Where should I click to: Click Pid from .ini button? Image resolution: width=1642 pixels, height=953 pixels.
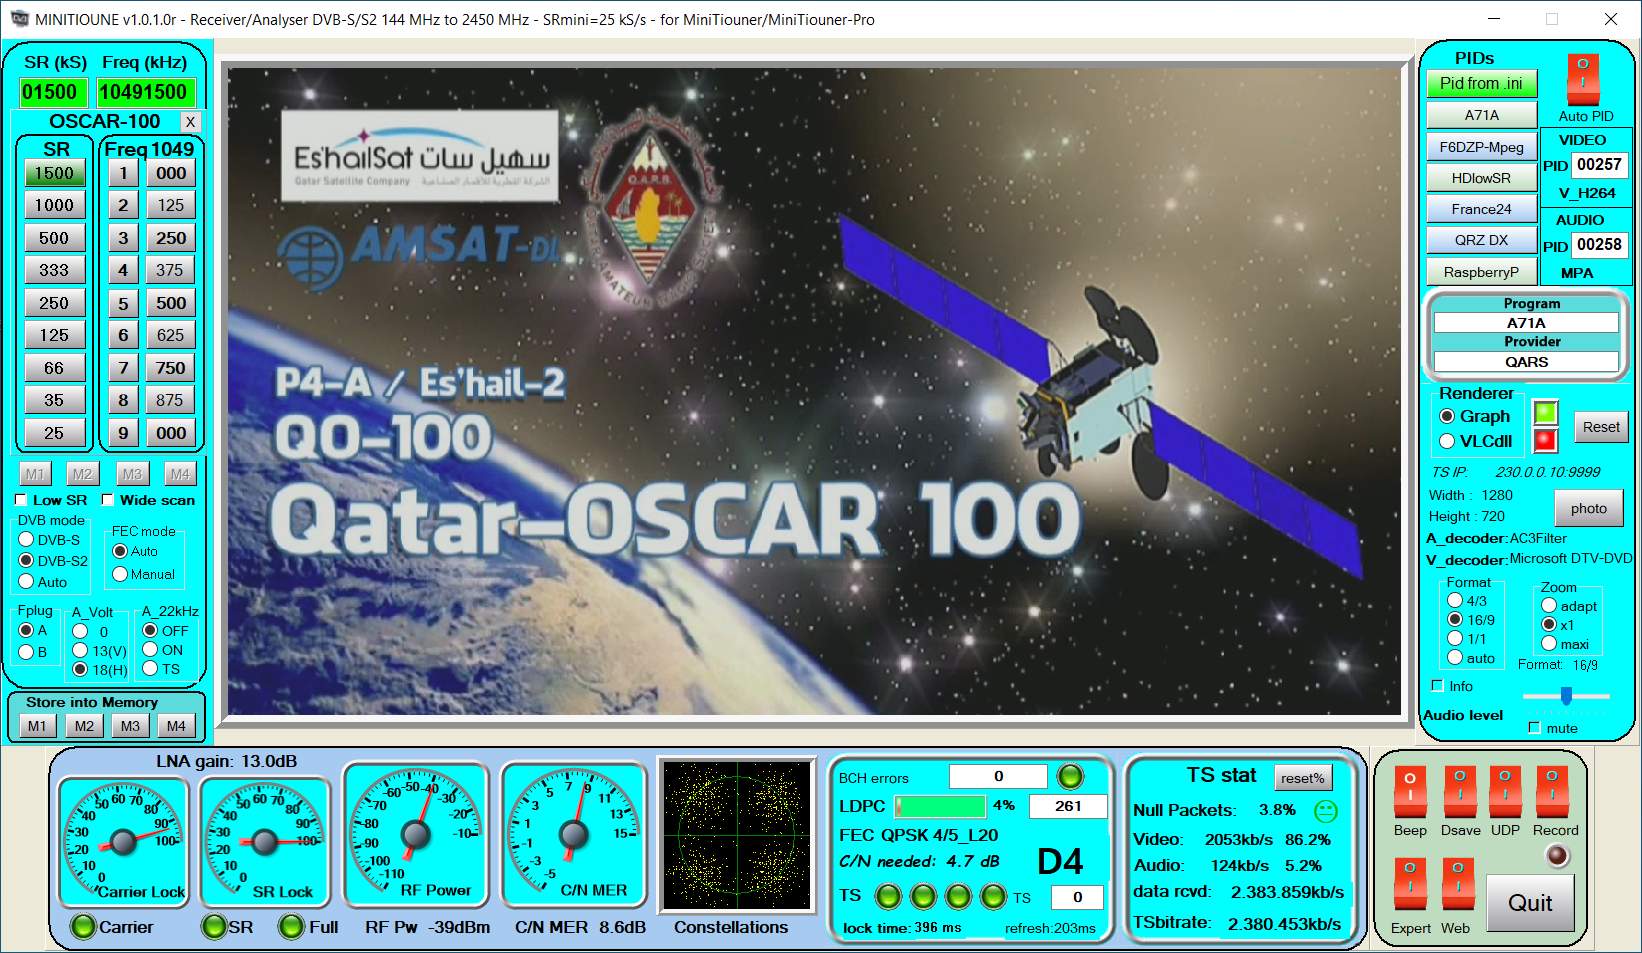(x=1481, y=84)
